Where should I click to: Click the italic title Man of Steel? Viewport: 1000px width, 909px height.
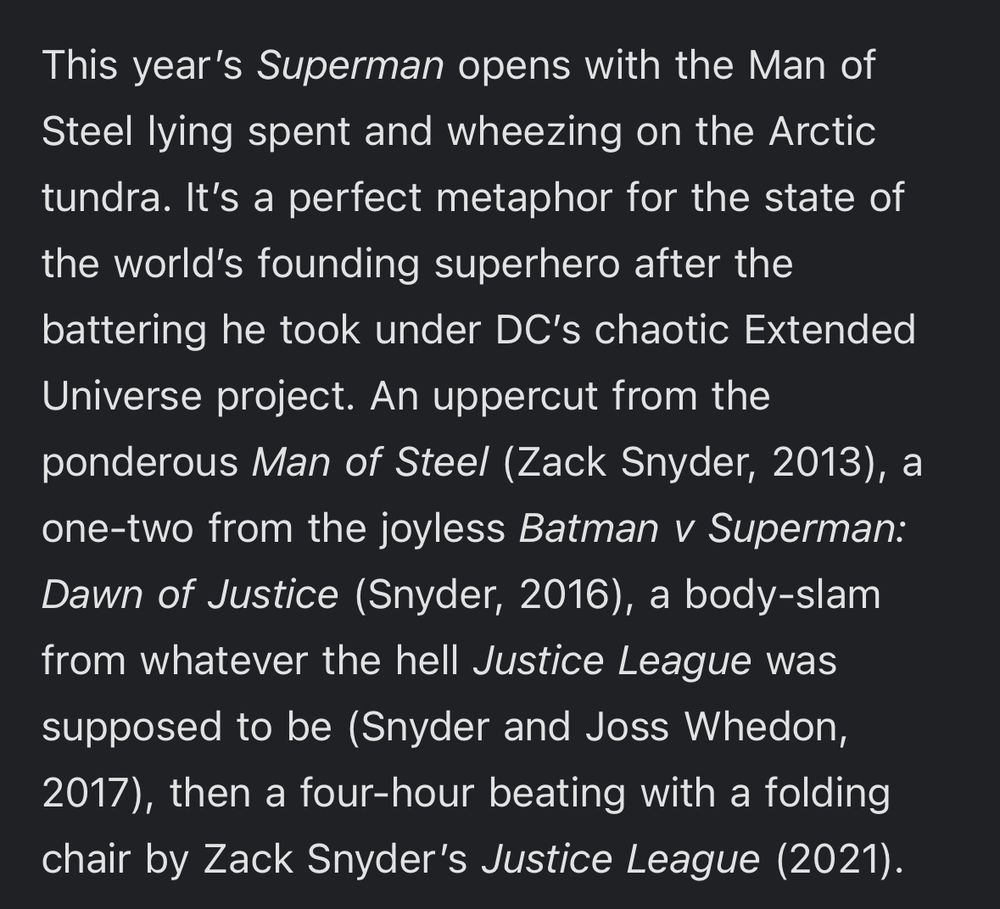point(370,462)
